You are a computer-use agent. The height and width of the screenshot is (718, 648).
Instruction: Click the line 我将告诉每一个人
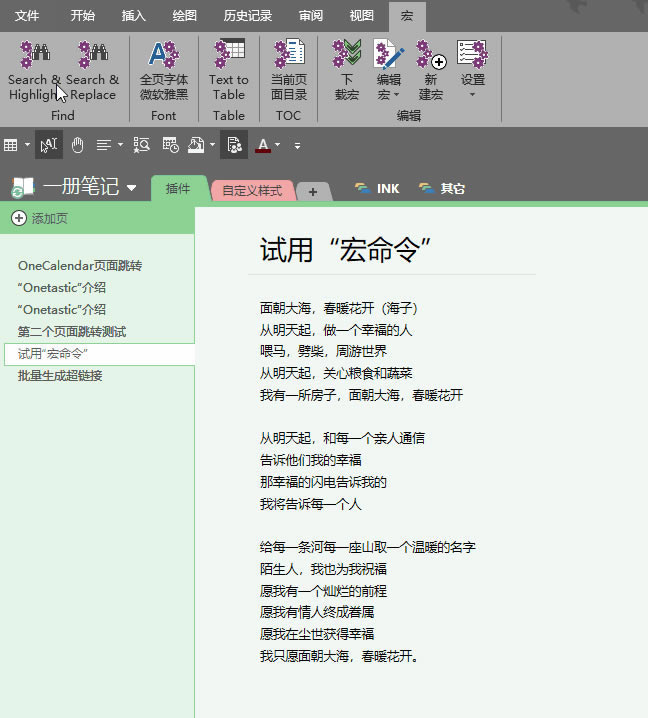click(x=311, y=504)
